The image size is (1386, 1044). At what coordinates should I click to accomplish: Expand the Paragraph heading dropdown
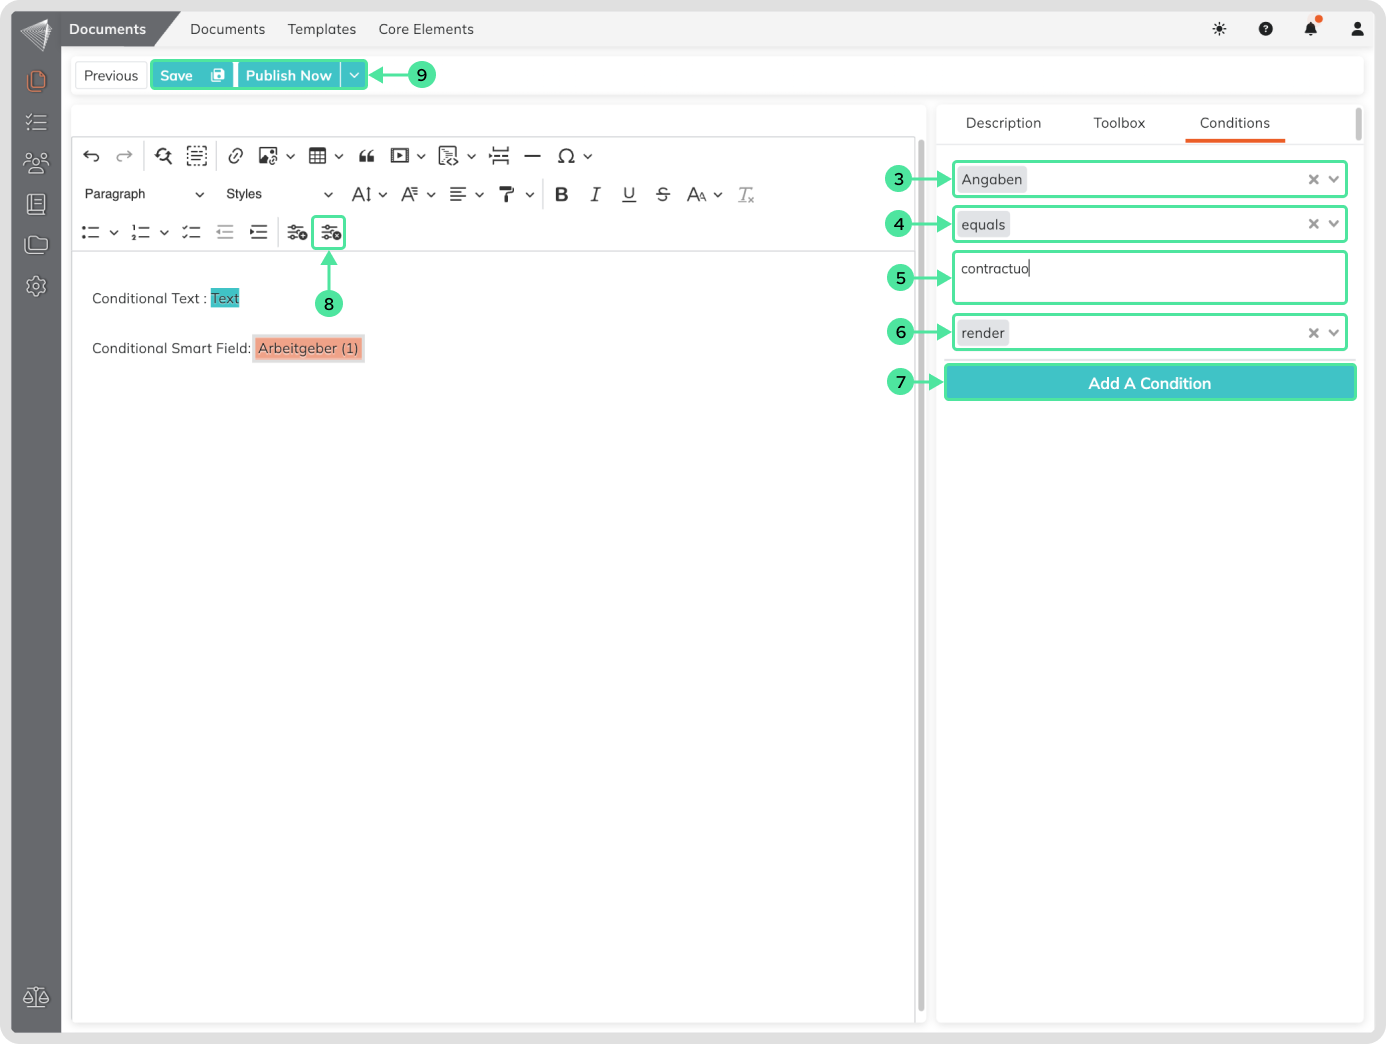pyautogui.click(x=143, y=194)
